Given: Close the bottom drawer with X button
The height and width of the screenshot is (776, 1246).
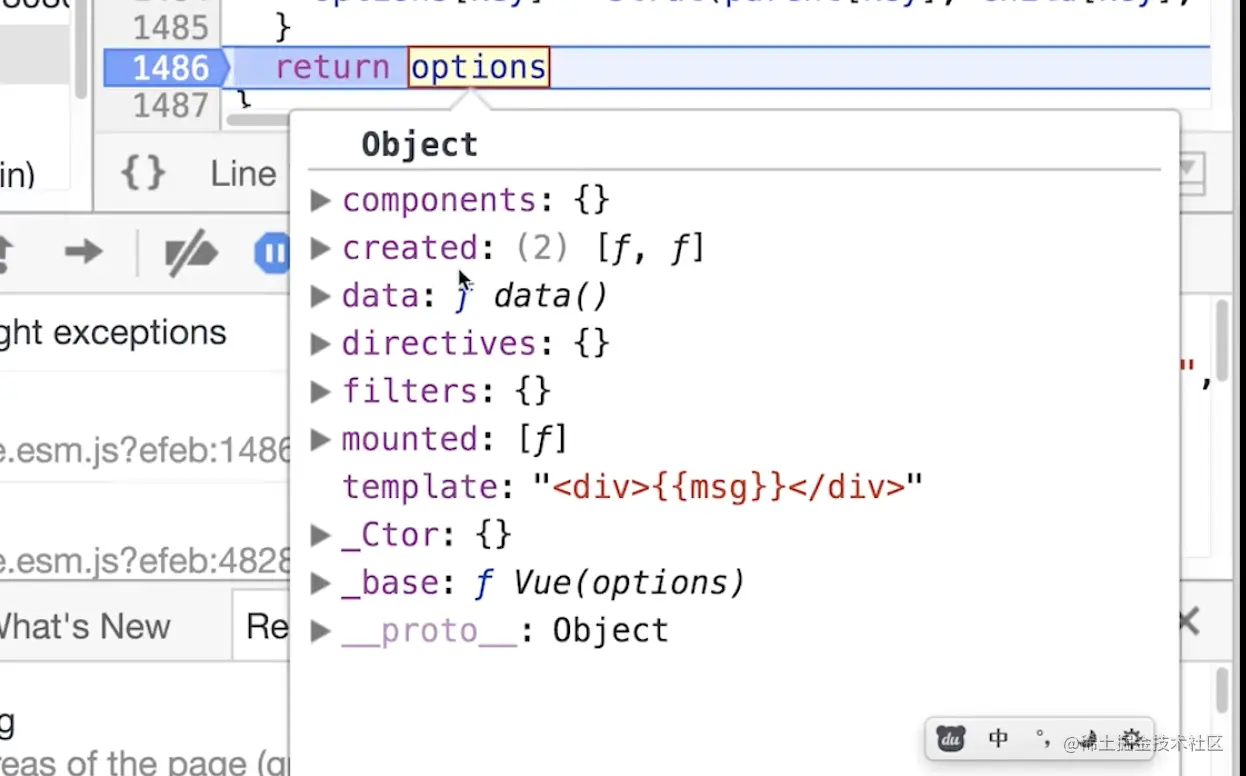Looking at the screenshot, I should (x=1187, y=622).
